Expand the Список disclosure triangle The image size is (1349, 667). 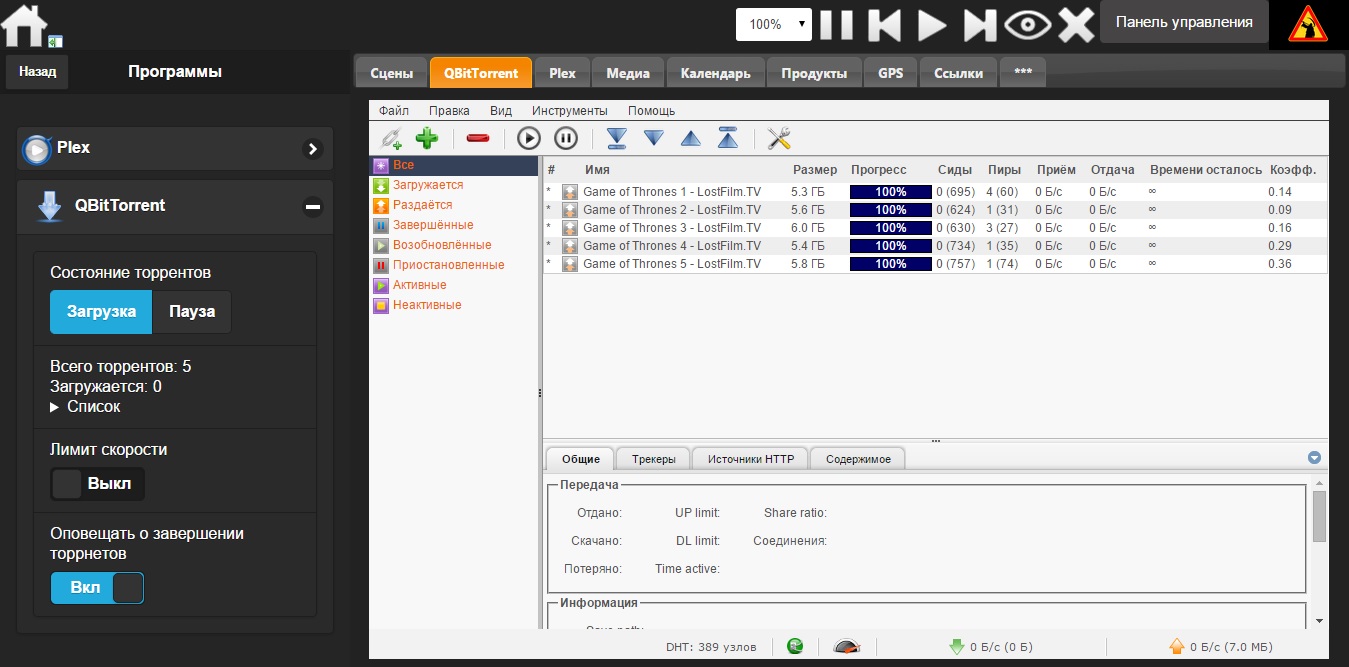[x=55, y=407]
